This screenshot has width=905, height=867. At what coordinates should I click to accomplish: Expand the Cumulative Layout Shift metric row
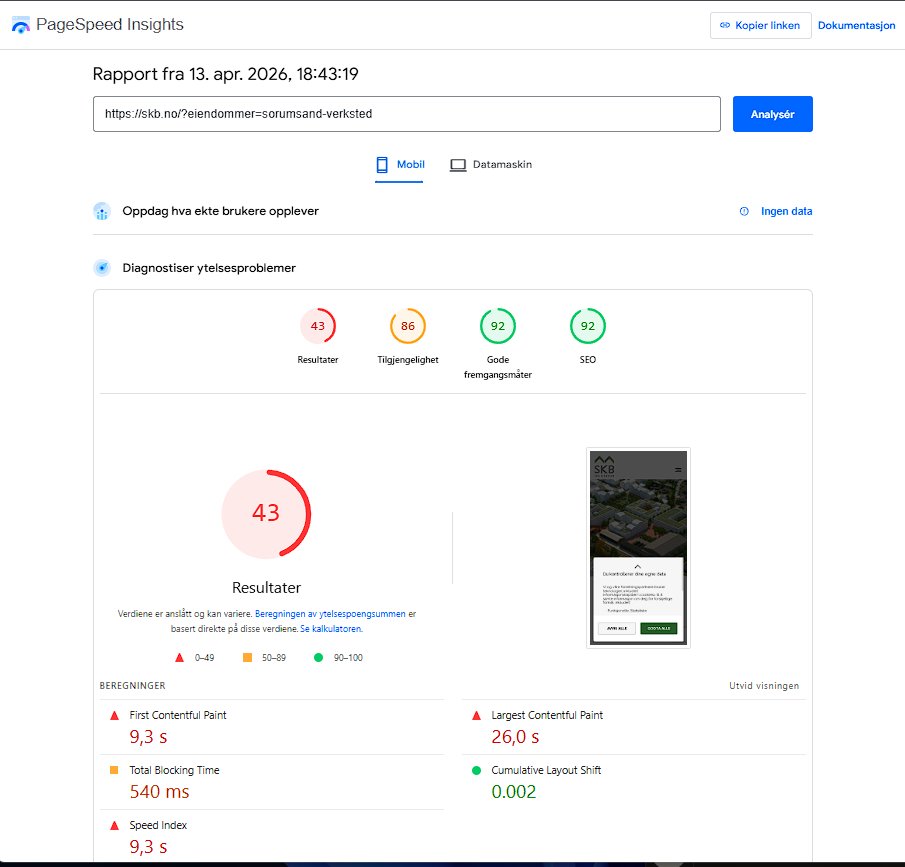pyautogui.click(x=635, y=780)
